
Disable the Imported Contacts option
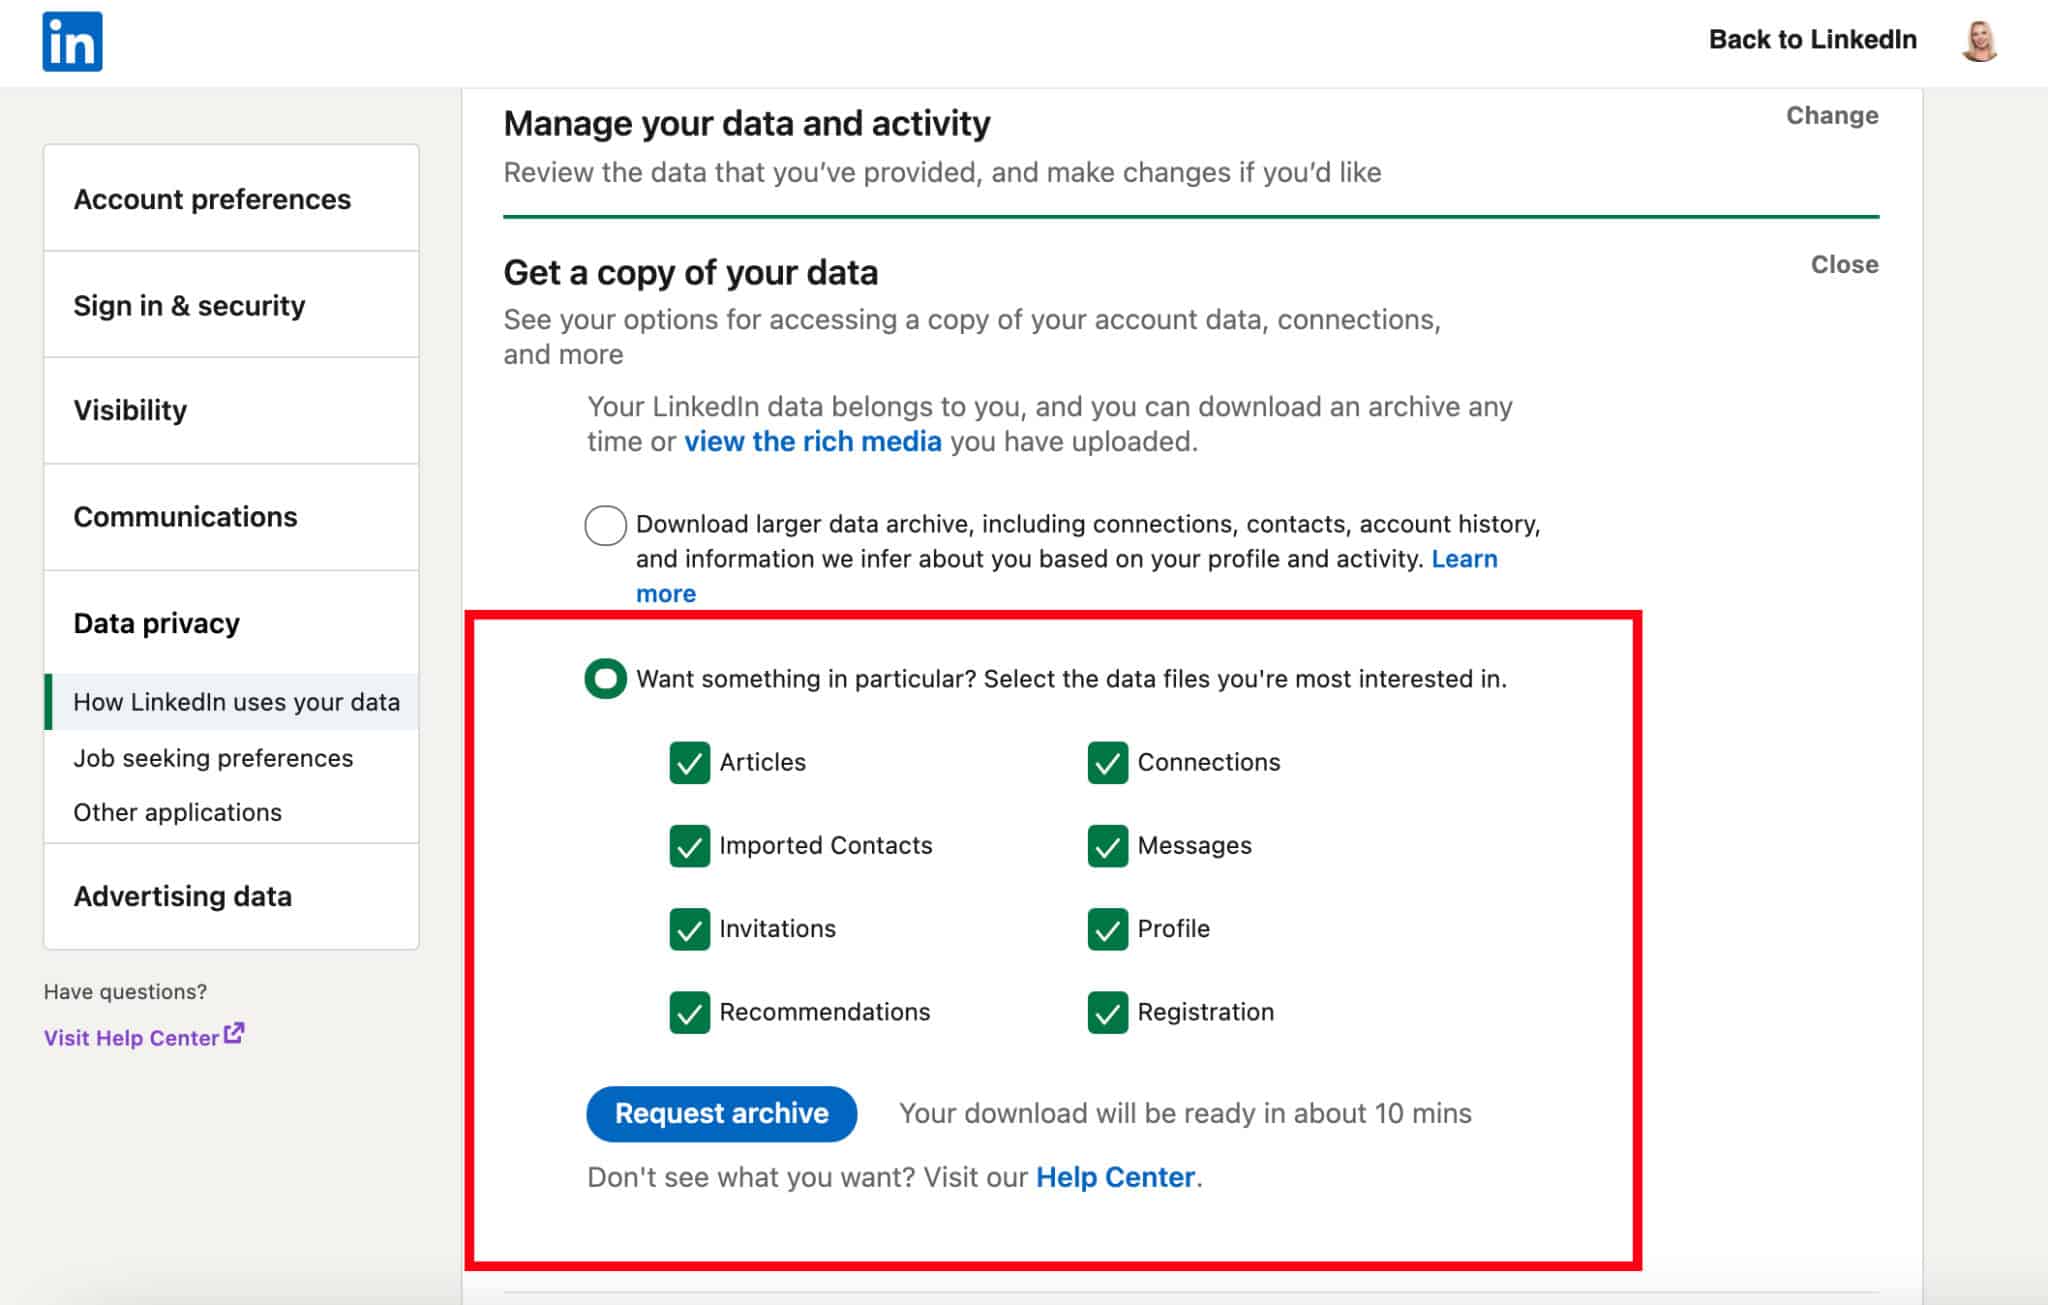[689, 846]
